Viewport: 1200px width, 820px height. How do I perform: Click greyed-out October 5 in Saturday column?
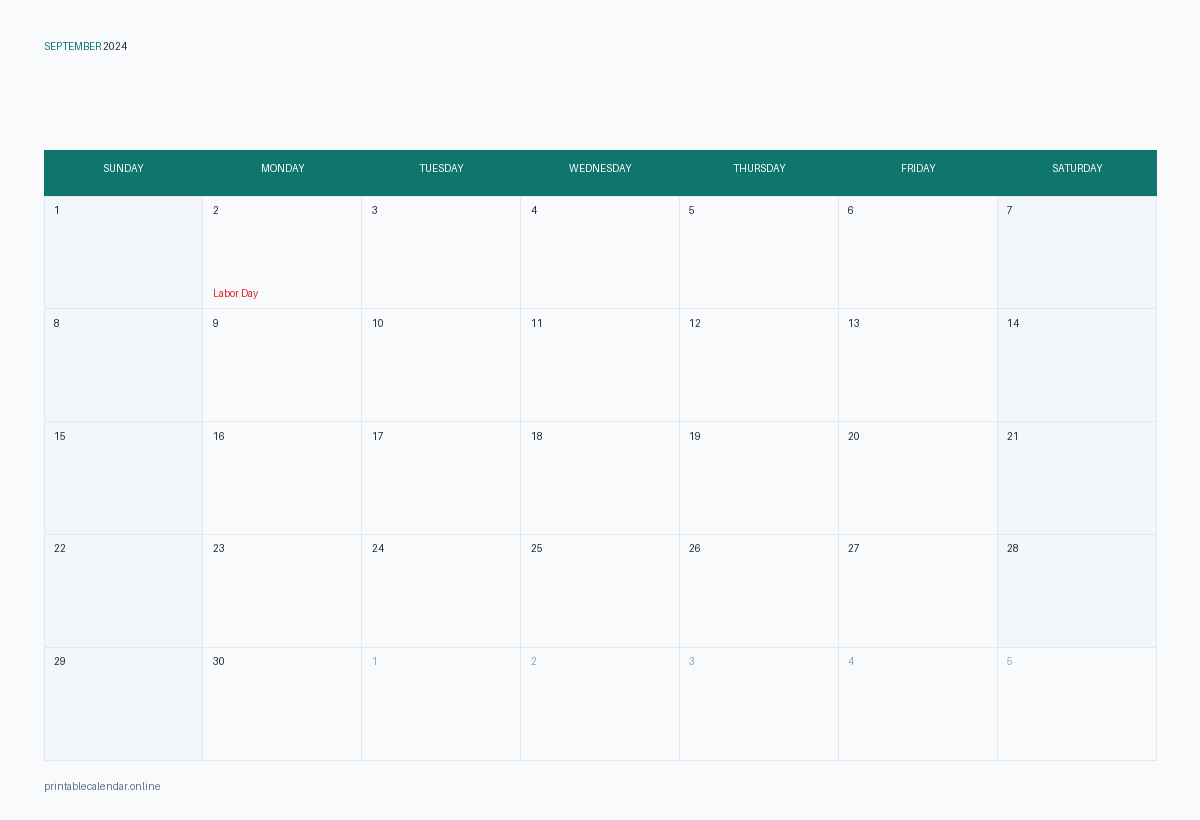1010,661
